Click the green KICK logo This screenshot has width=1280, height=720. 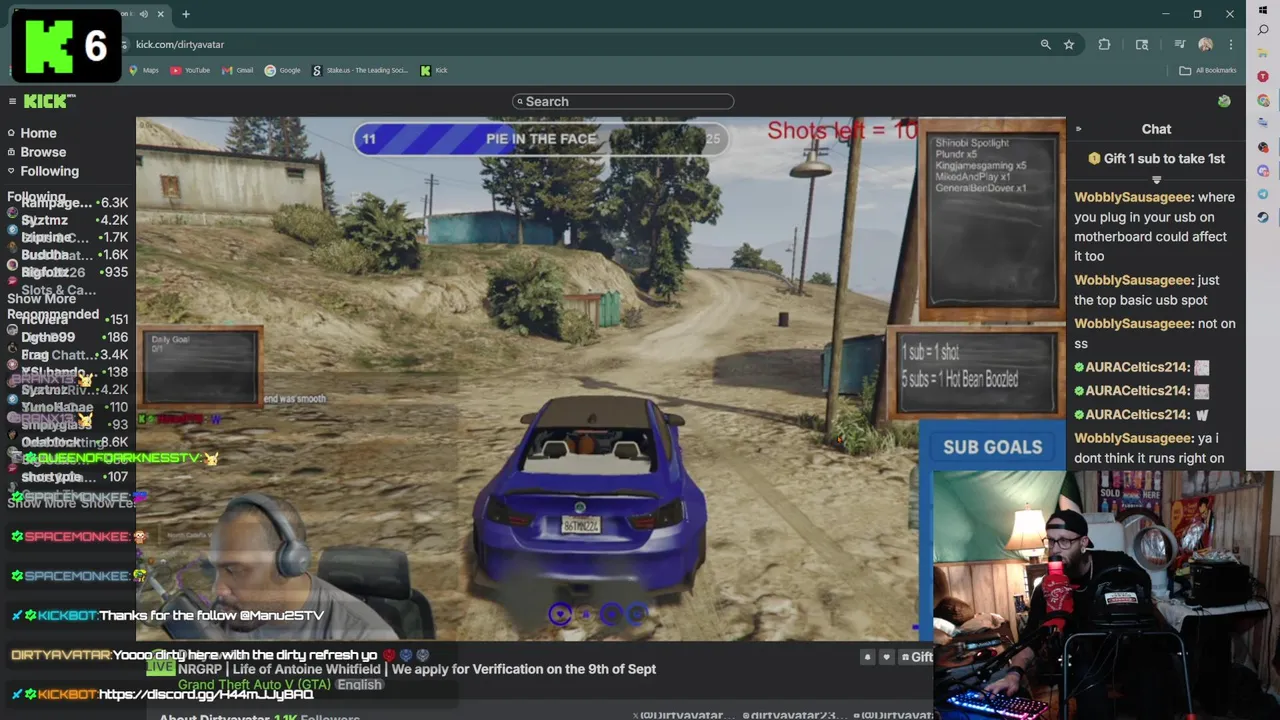(x=49, y=101)
